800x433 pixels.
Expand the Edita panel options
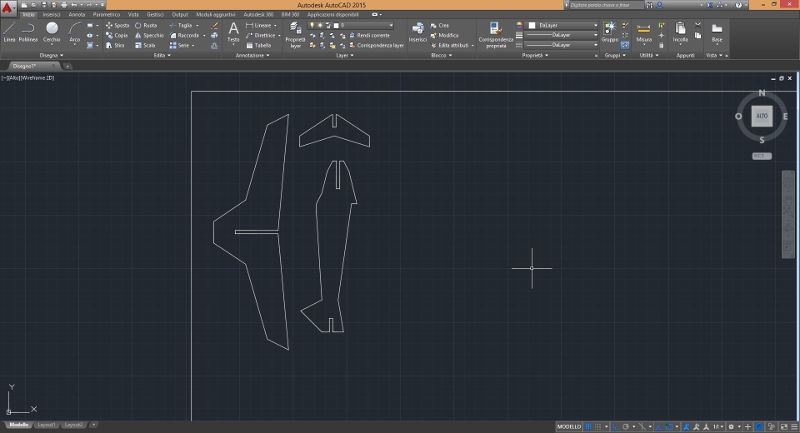(x=162, y=56)
